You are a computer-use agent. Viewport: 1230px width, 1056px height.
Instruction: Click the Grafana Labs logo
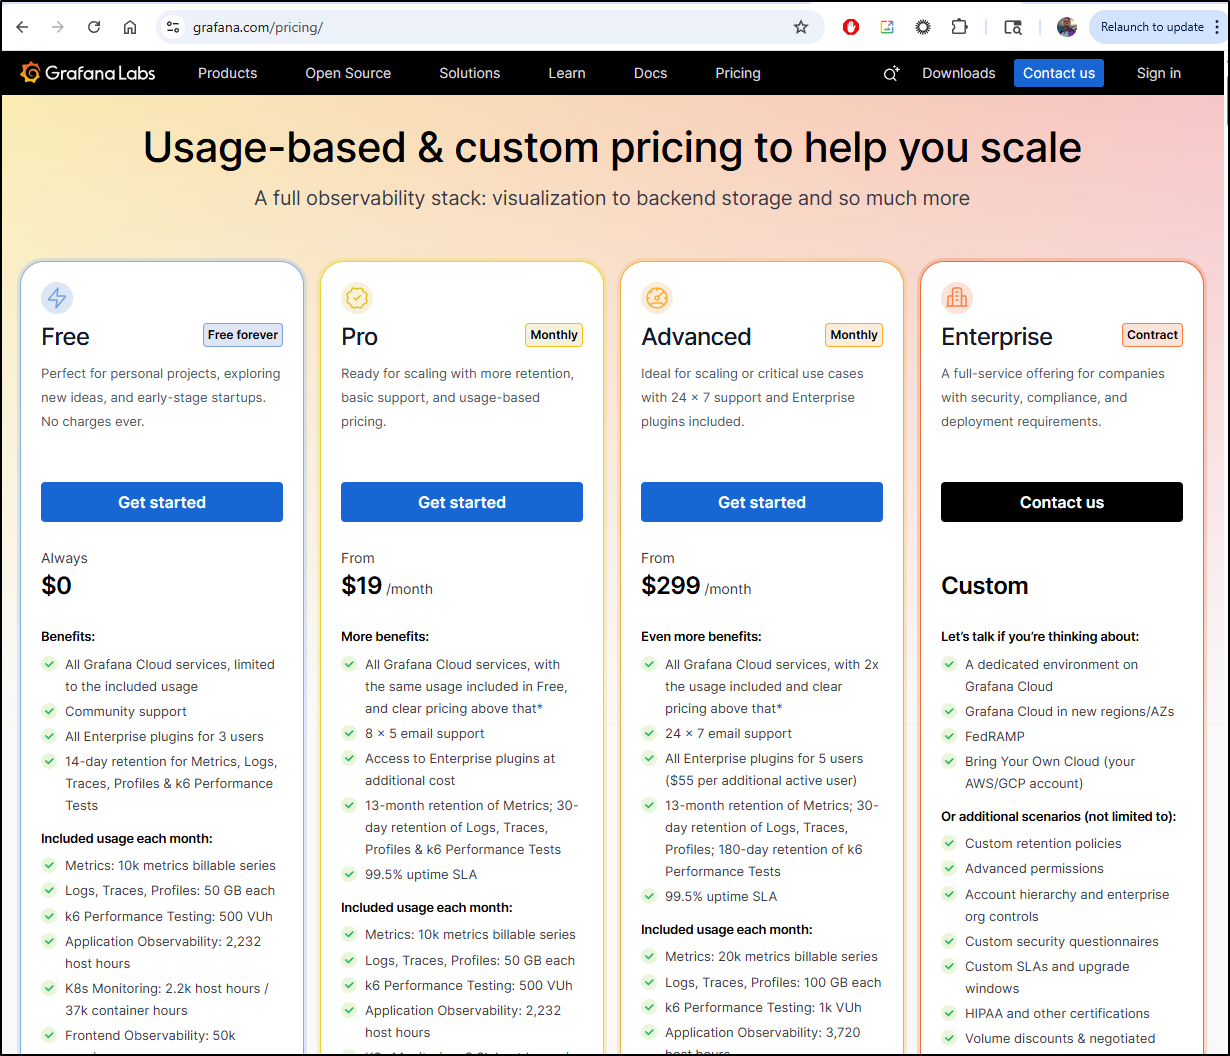(x=88, y=73)
